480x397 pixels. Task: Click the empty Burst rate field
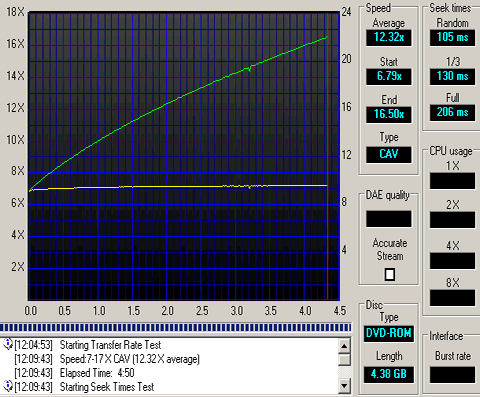[452, 375]
